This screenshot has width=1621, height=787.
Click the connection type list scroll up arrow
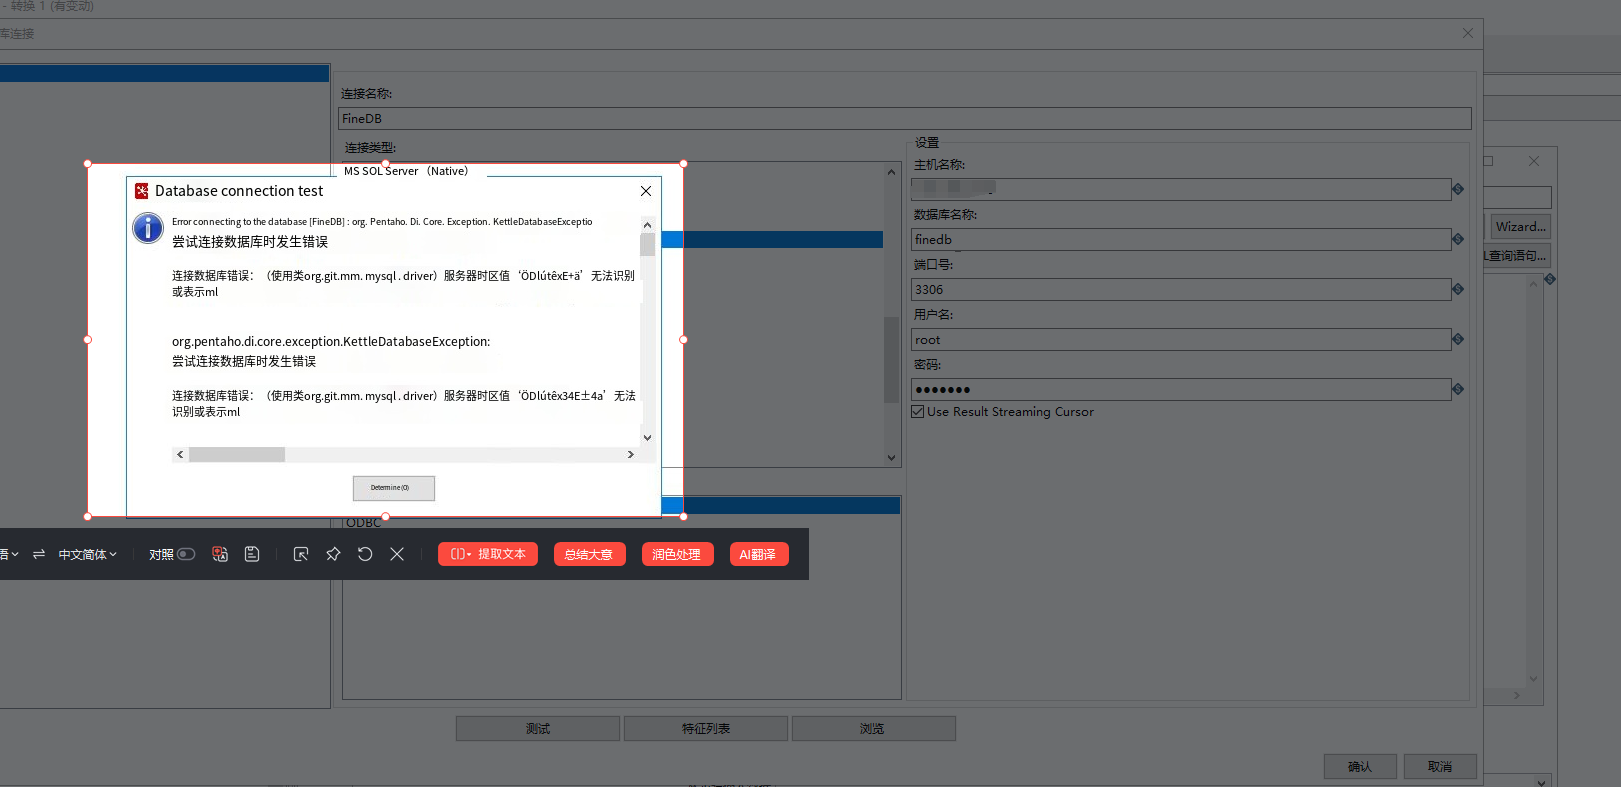[892, 172]
